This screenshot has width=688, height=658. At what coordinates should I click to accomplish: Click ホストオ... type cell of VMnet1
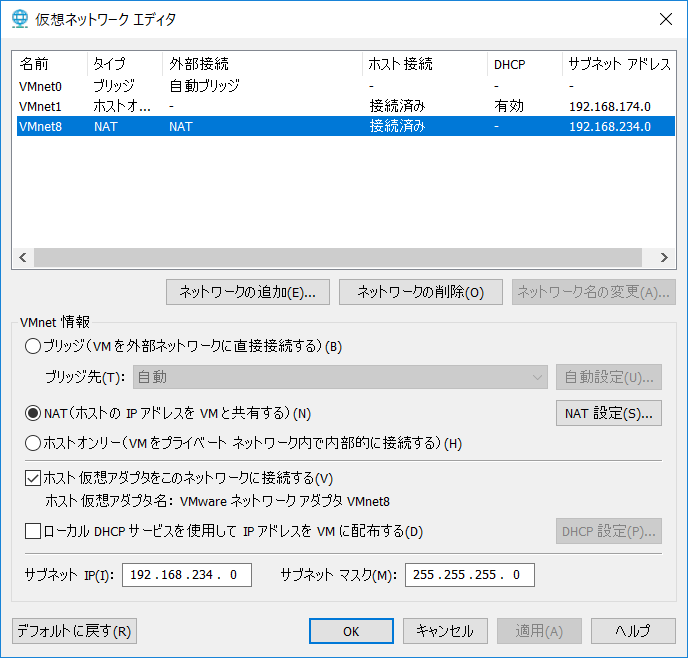pyautogui.click(x=122, y=106)
